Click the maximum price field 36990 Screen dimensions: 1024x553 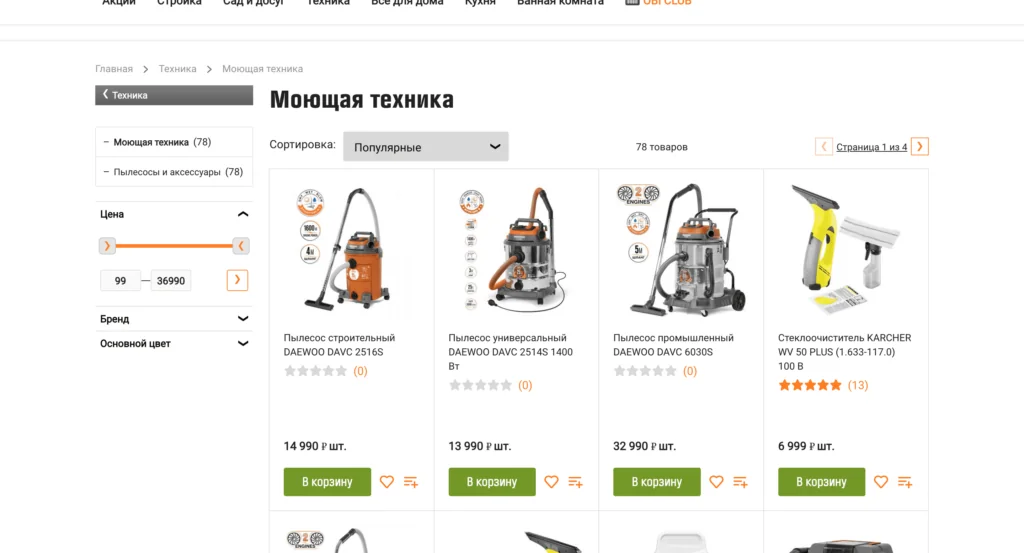pos(170,281)
